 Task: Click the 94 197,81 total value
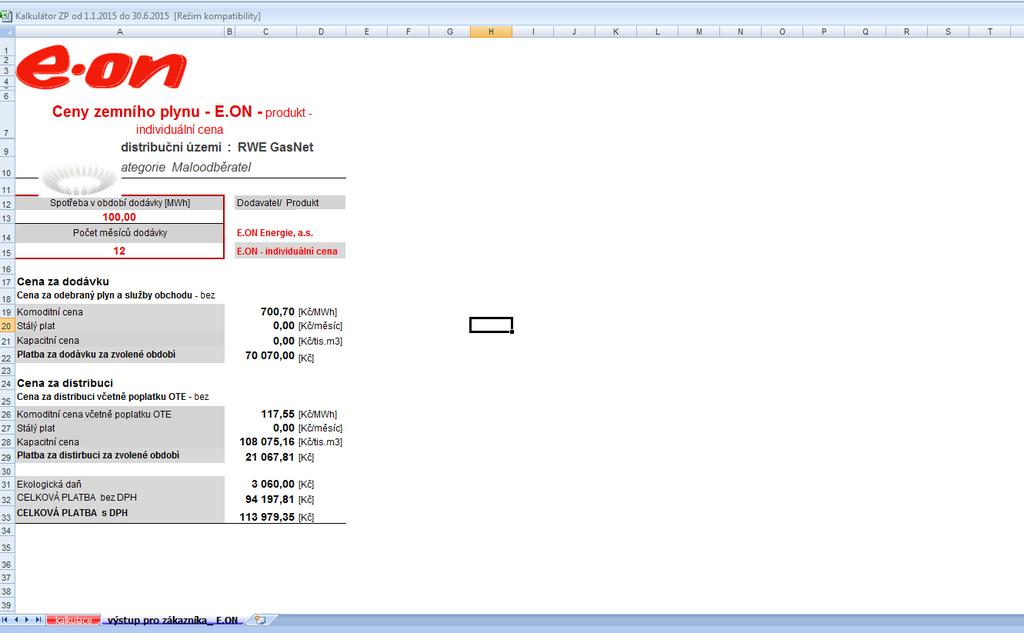tap(270, 499)
